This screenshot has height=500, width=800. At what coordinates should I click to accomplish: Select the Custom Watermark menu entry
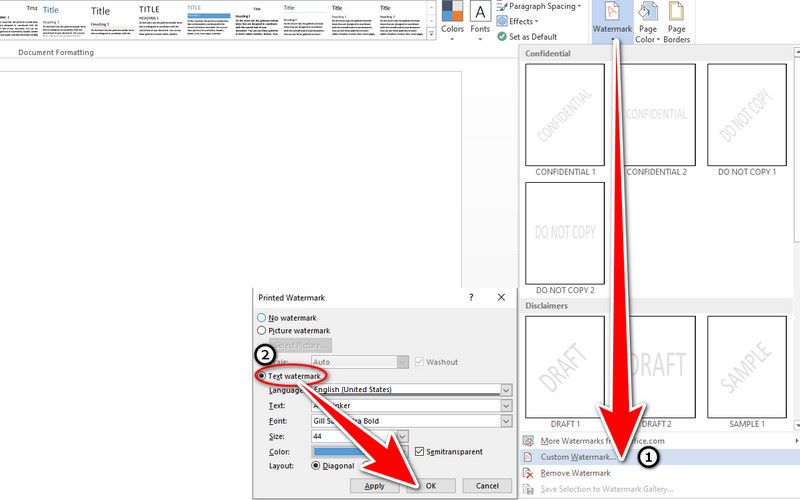[x=658, y=457]
